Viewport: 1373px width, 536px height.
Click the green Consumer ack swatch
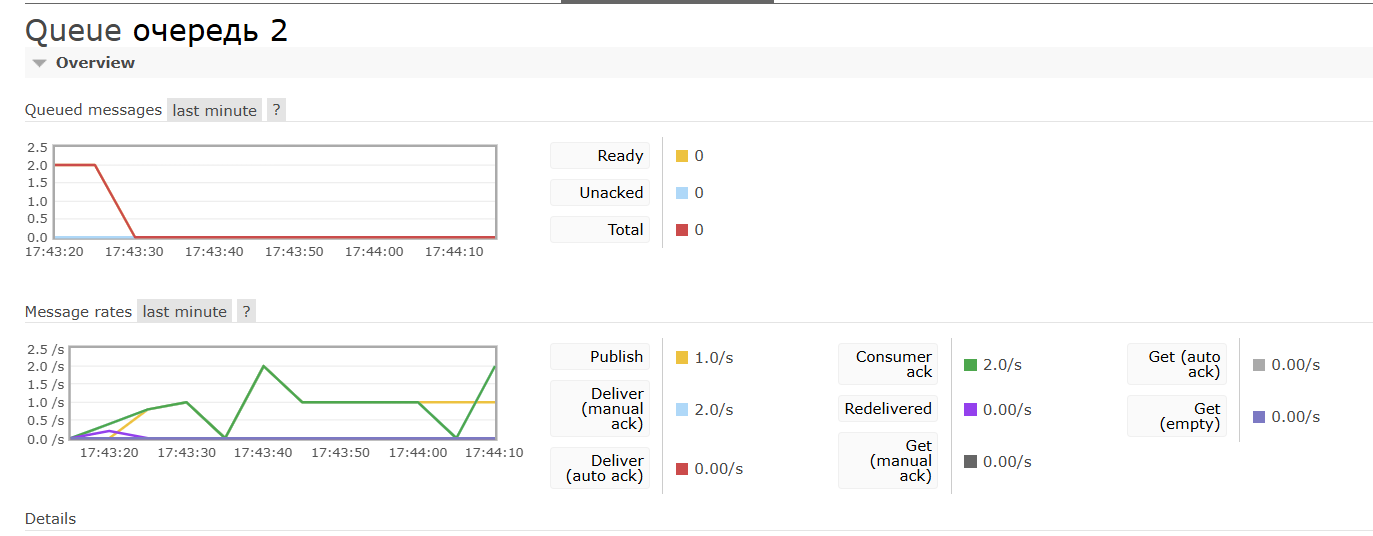(970, 365)
